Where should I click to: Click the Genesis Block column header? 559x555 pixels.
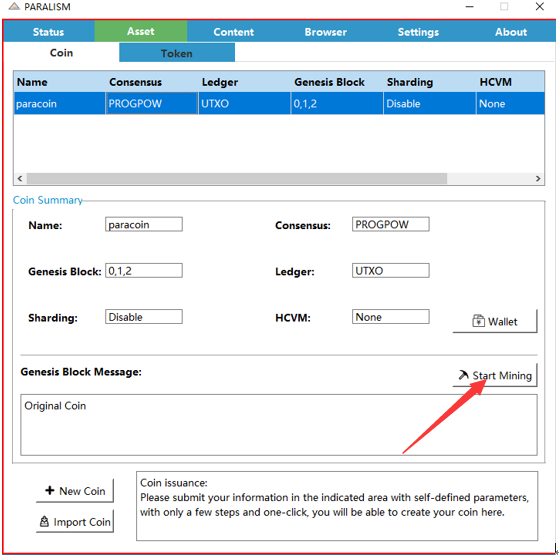(329, 82)
